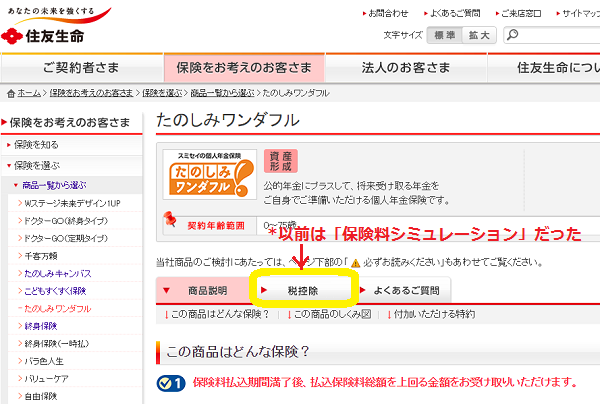
Task: Expand 保険を知る sidebar section
Action: 72,145
